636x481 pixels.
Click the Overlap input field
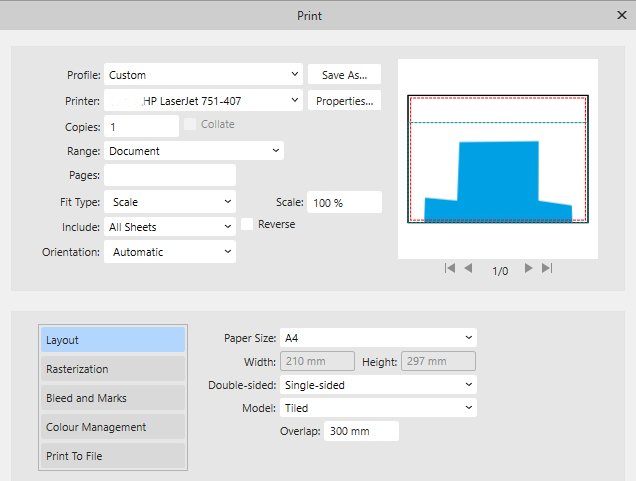(361, 431)
